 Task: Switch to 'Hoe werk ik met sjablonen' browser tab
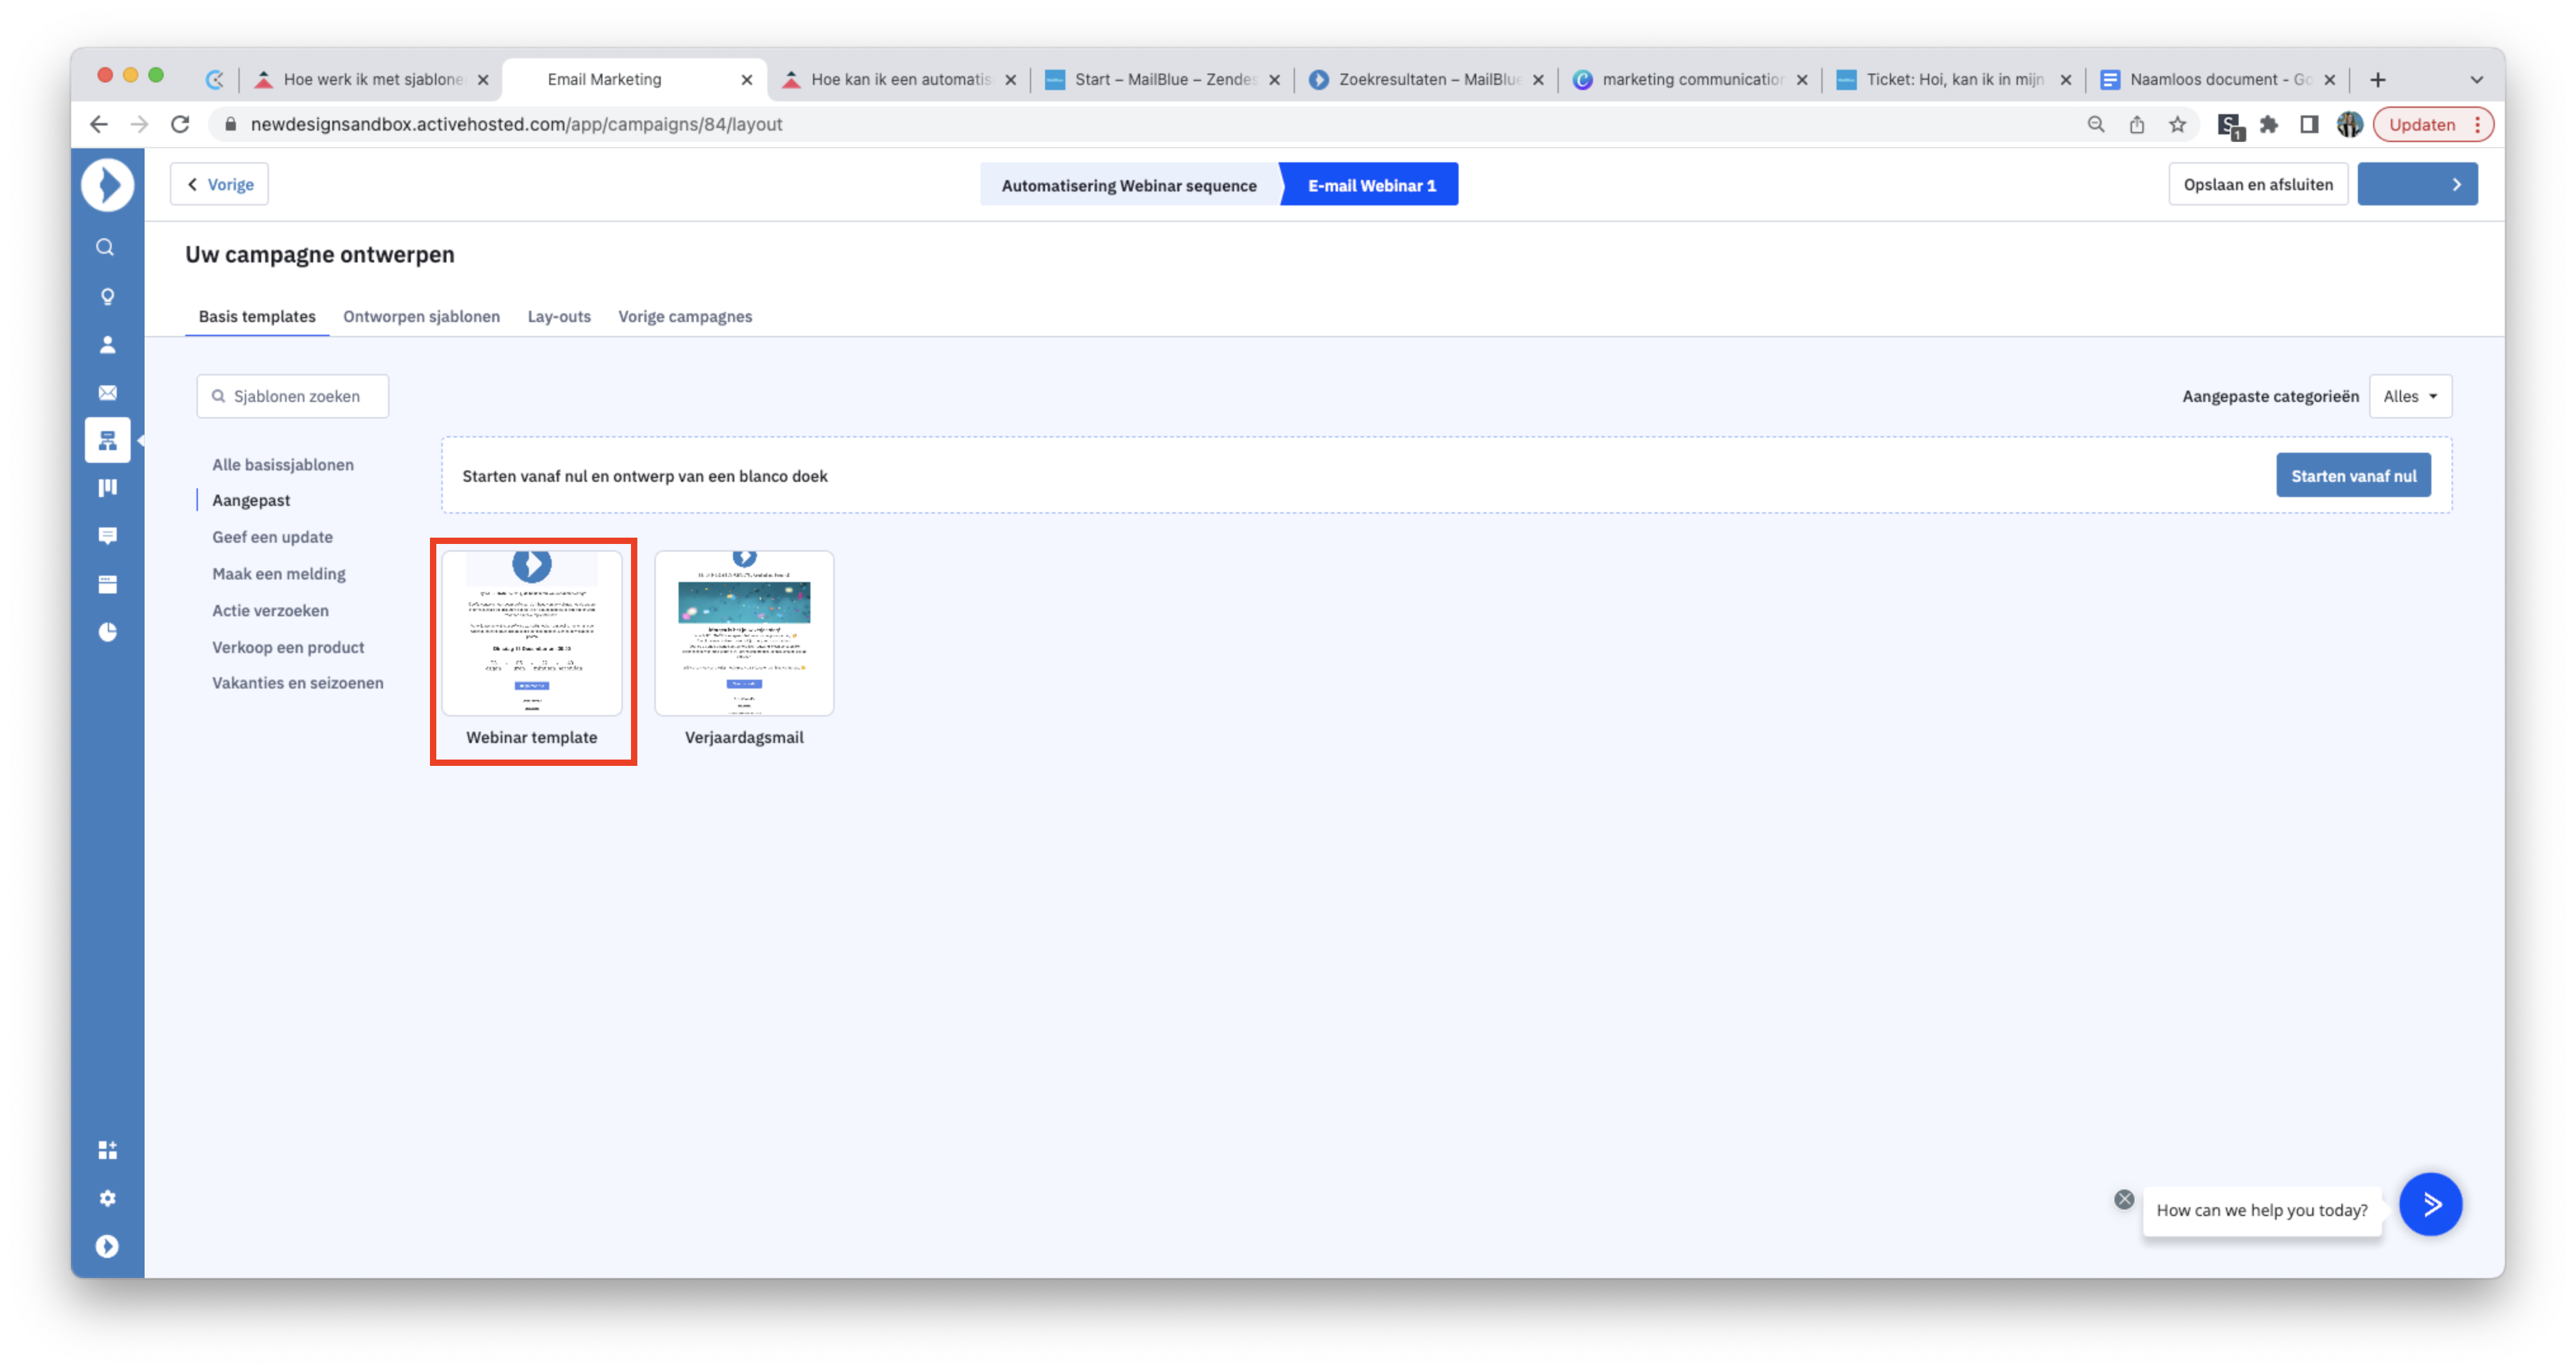371,79
